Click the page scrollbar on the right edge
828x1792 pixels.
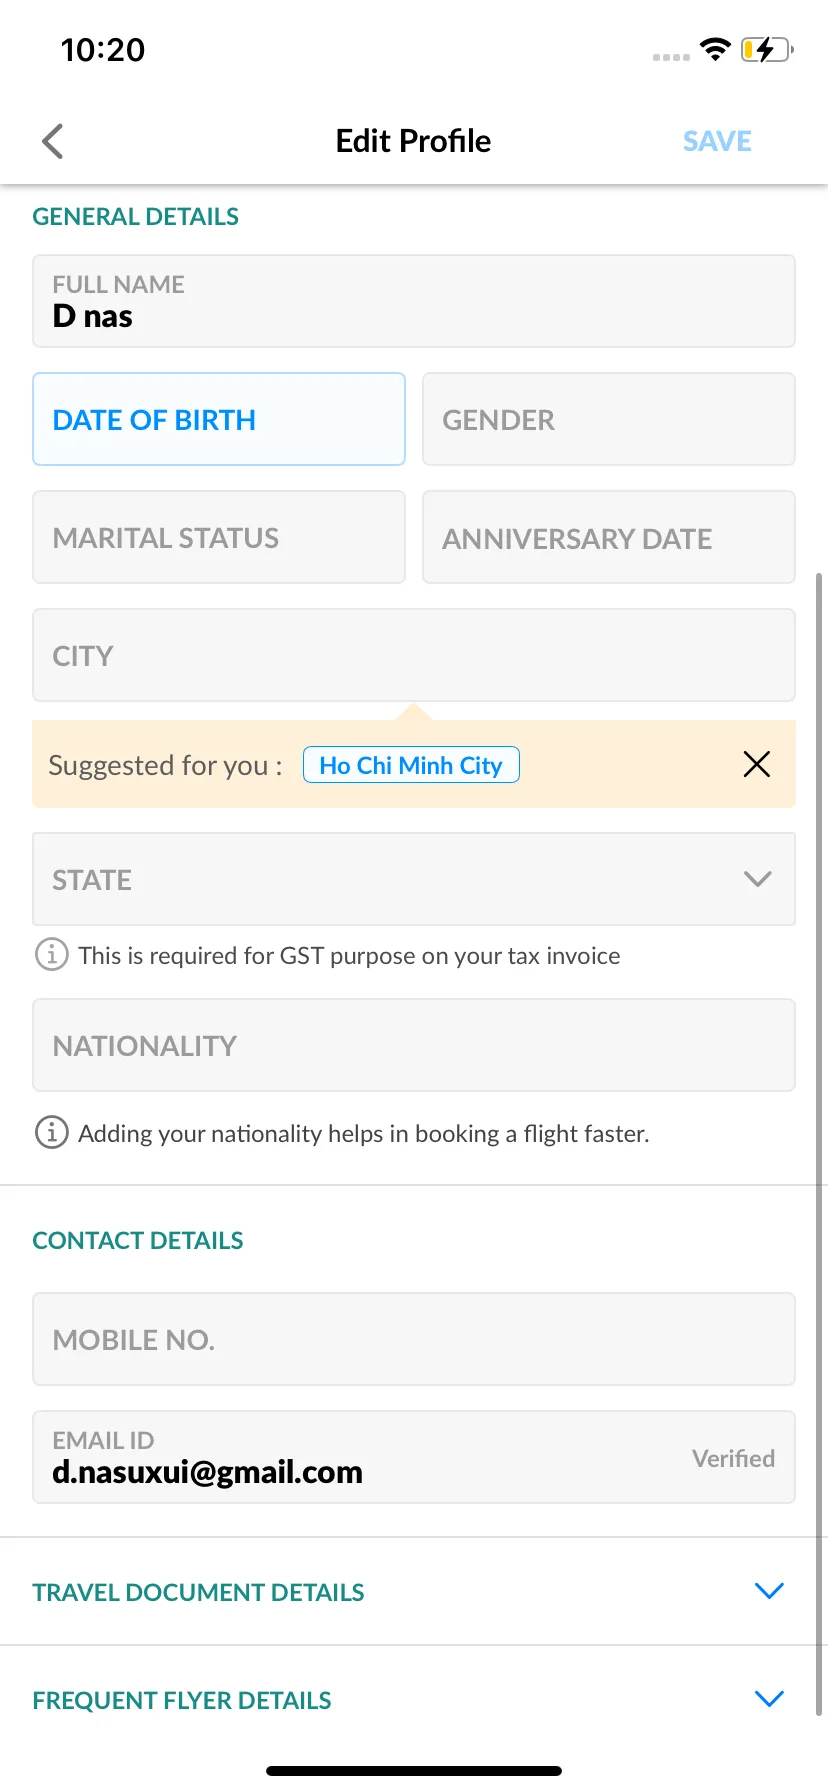pyautogui.click(x=820, y=1144)
